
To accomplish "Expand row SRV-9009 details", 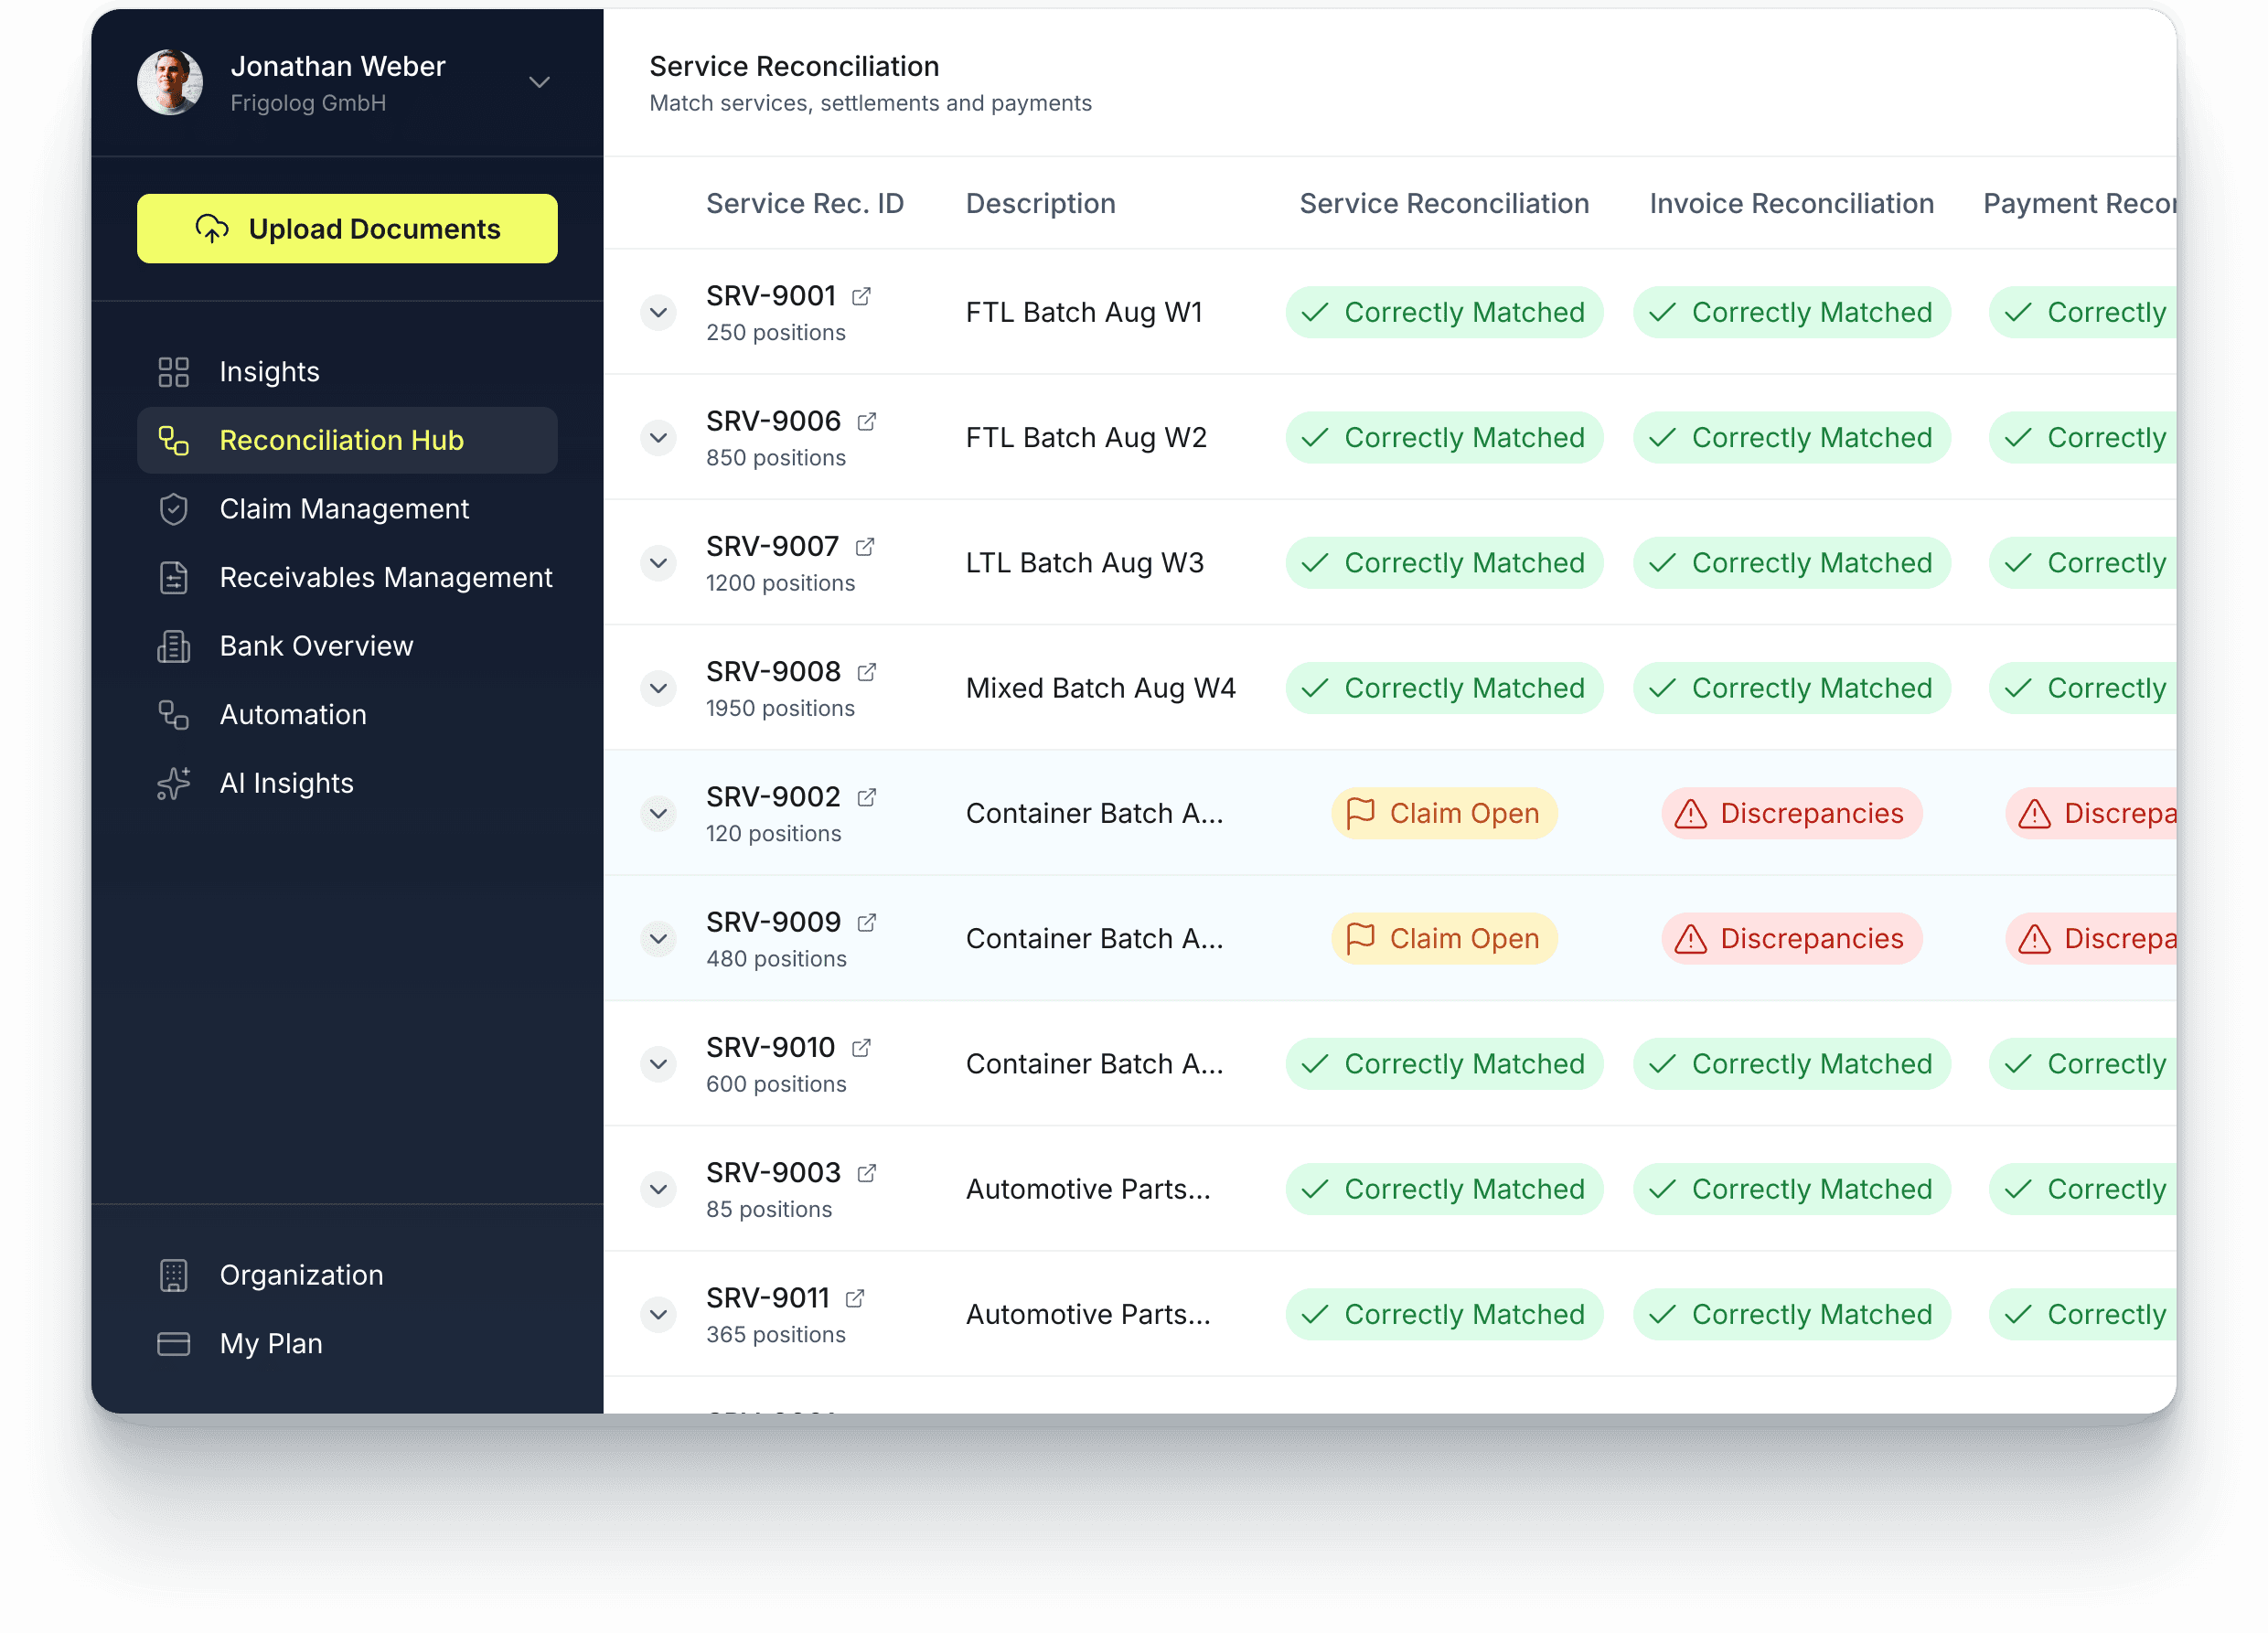I will 658,939.
